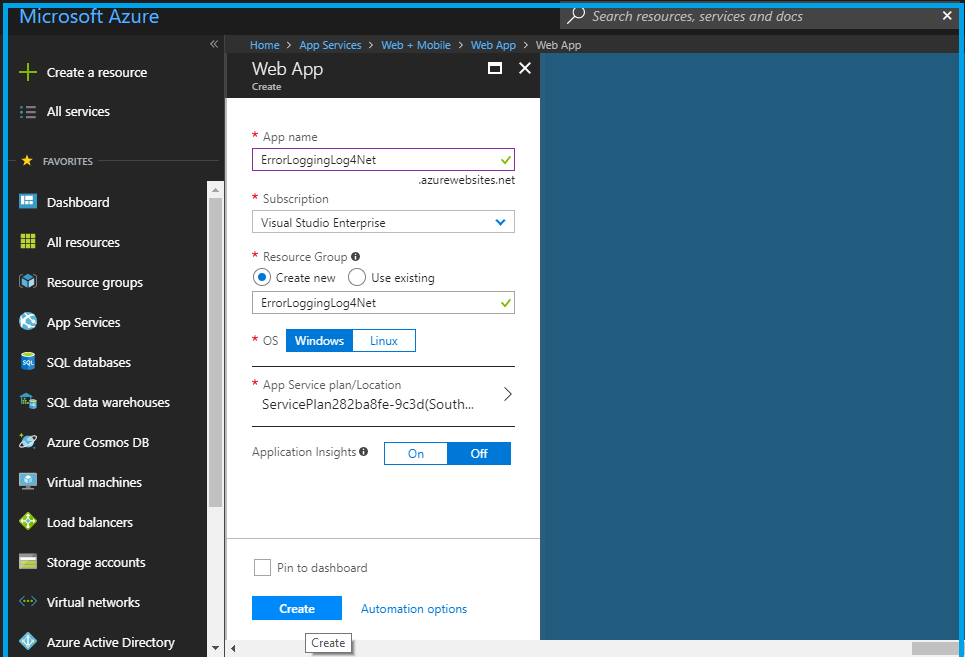Open Virtual machines from the sidebar
This screenshot has height=657, width=965.
94,482
